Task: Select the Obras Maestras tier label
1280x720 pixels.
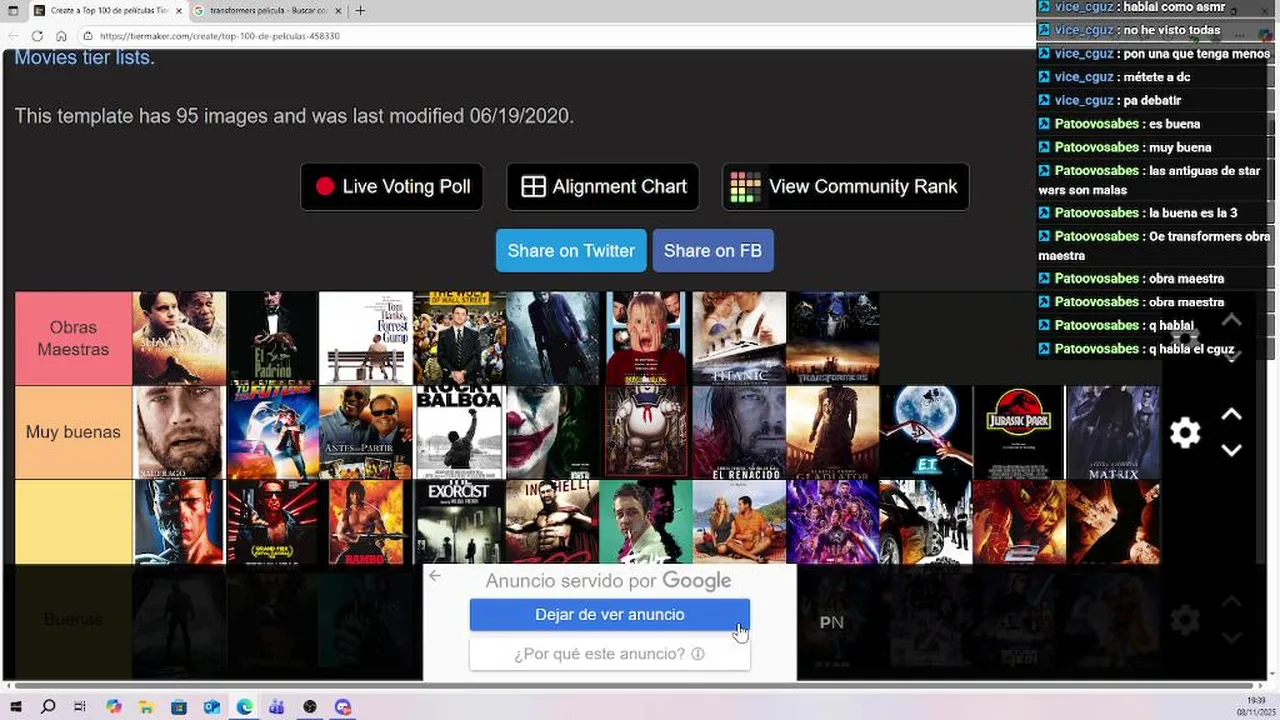Action: click(x=73, y=338)
